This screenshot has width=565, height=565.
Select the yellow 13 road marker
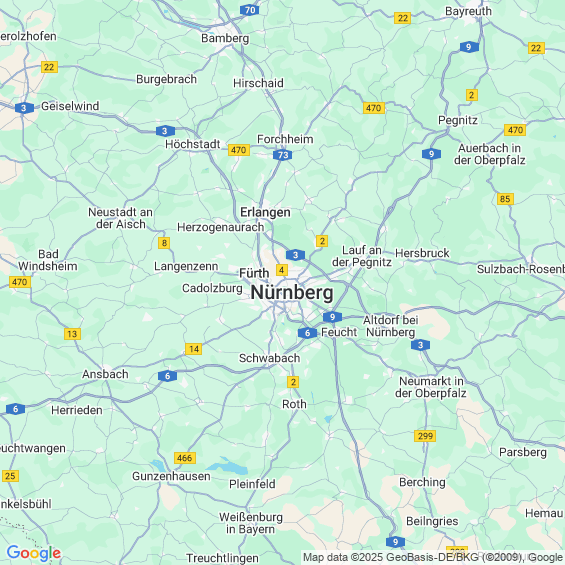[72, 334]
